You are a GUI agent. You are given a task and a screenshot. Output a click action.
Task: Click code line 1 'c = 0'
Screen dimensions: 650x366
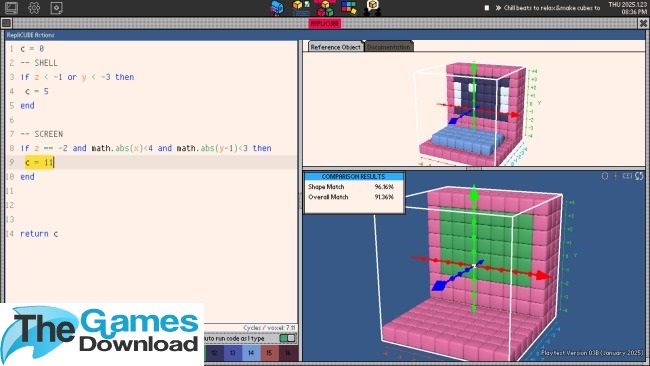pyautogui.click(x=32, y=48)
